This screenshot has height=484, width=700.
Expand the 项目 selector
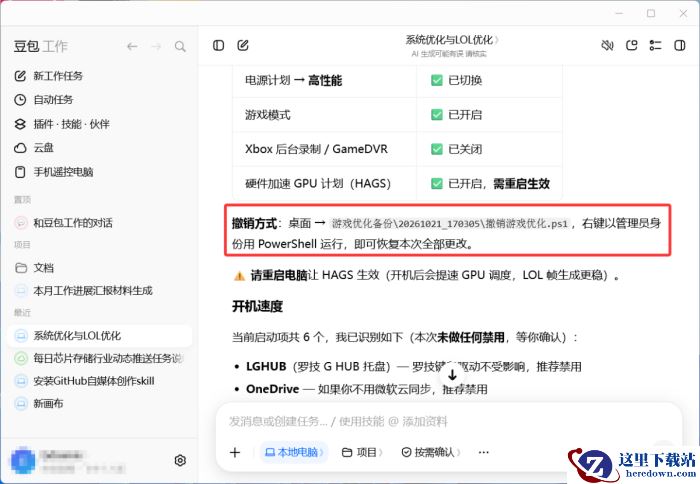point(362,452)
